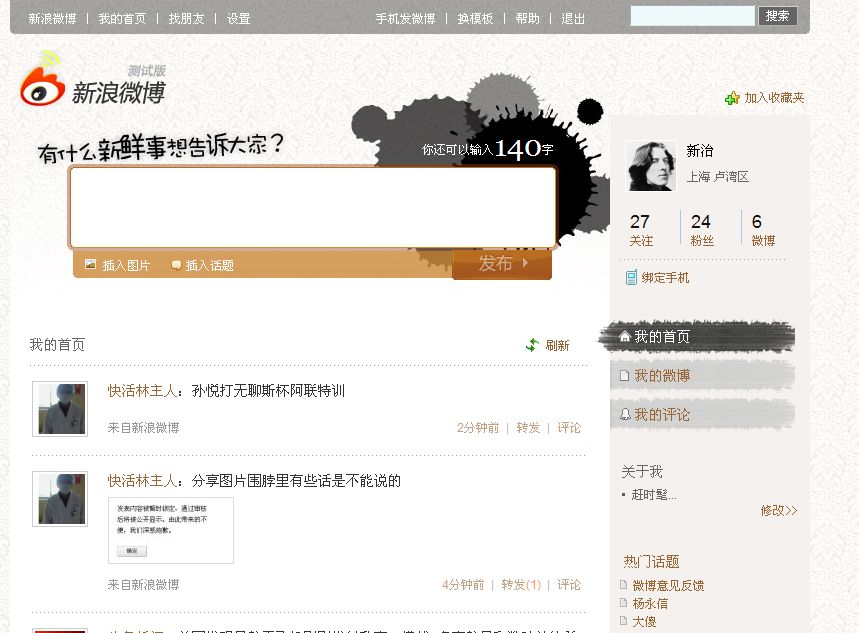The width and height of the screenshot is (859, 633).
Task: Click the 加入收藏夹 bookmark icon
Action: (x=732, y=98)
